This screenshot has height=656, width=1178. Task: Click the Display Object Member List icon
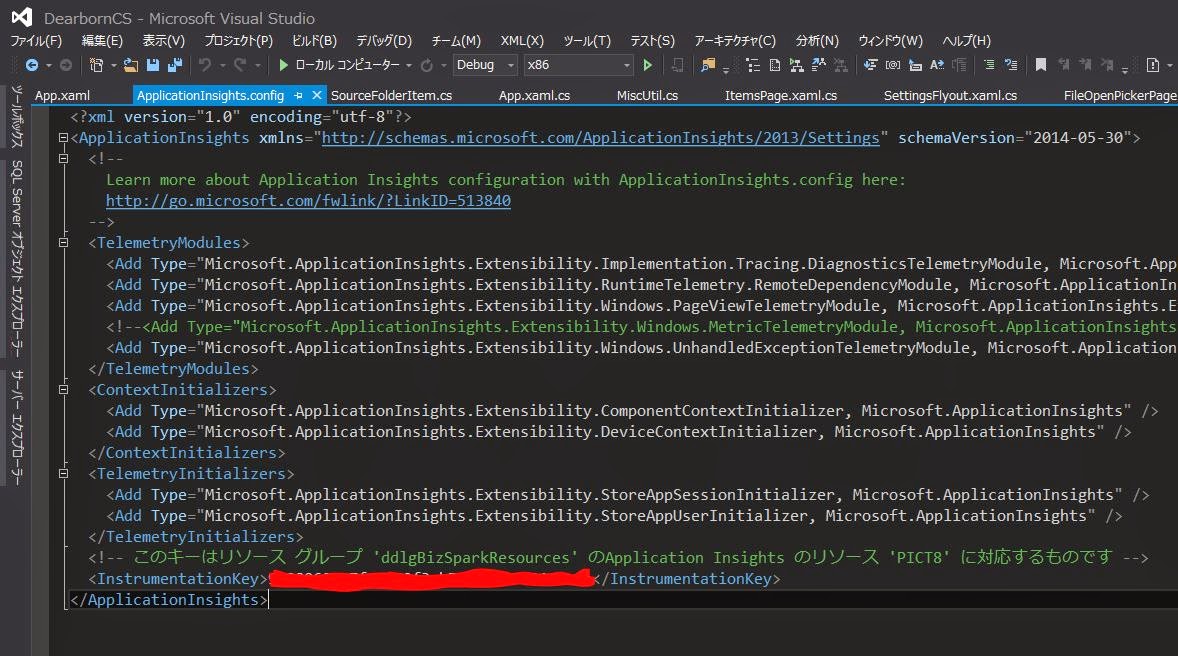871,65
